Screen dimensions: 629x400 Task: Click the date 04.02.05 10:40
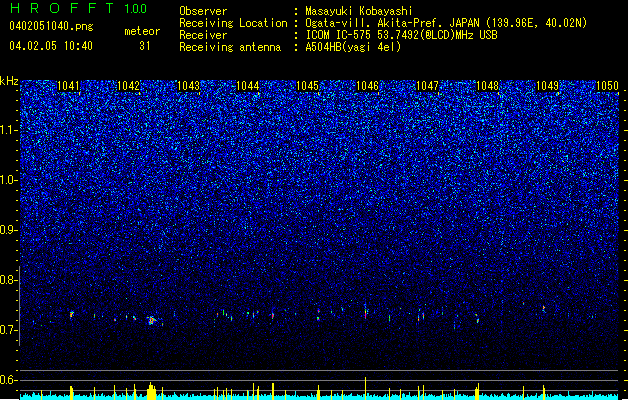click(x=51, y=46)
